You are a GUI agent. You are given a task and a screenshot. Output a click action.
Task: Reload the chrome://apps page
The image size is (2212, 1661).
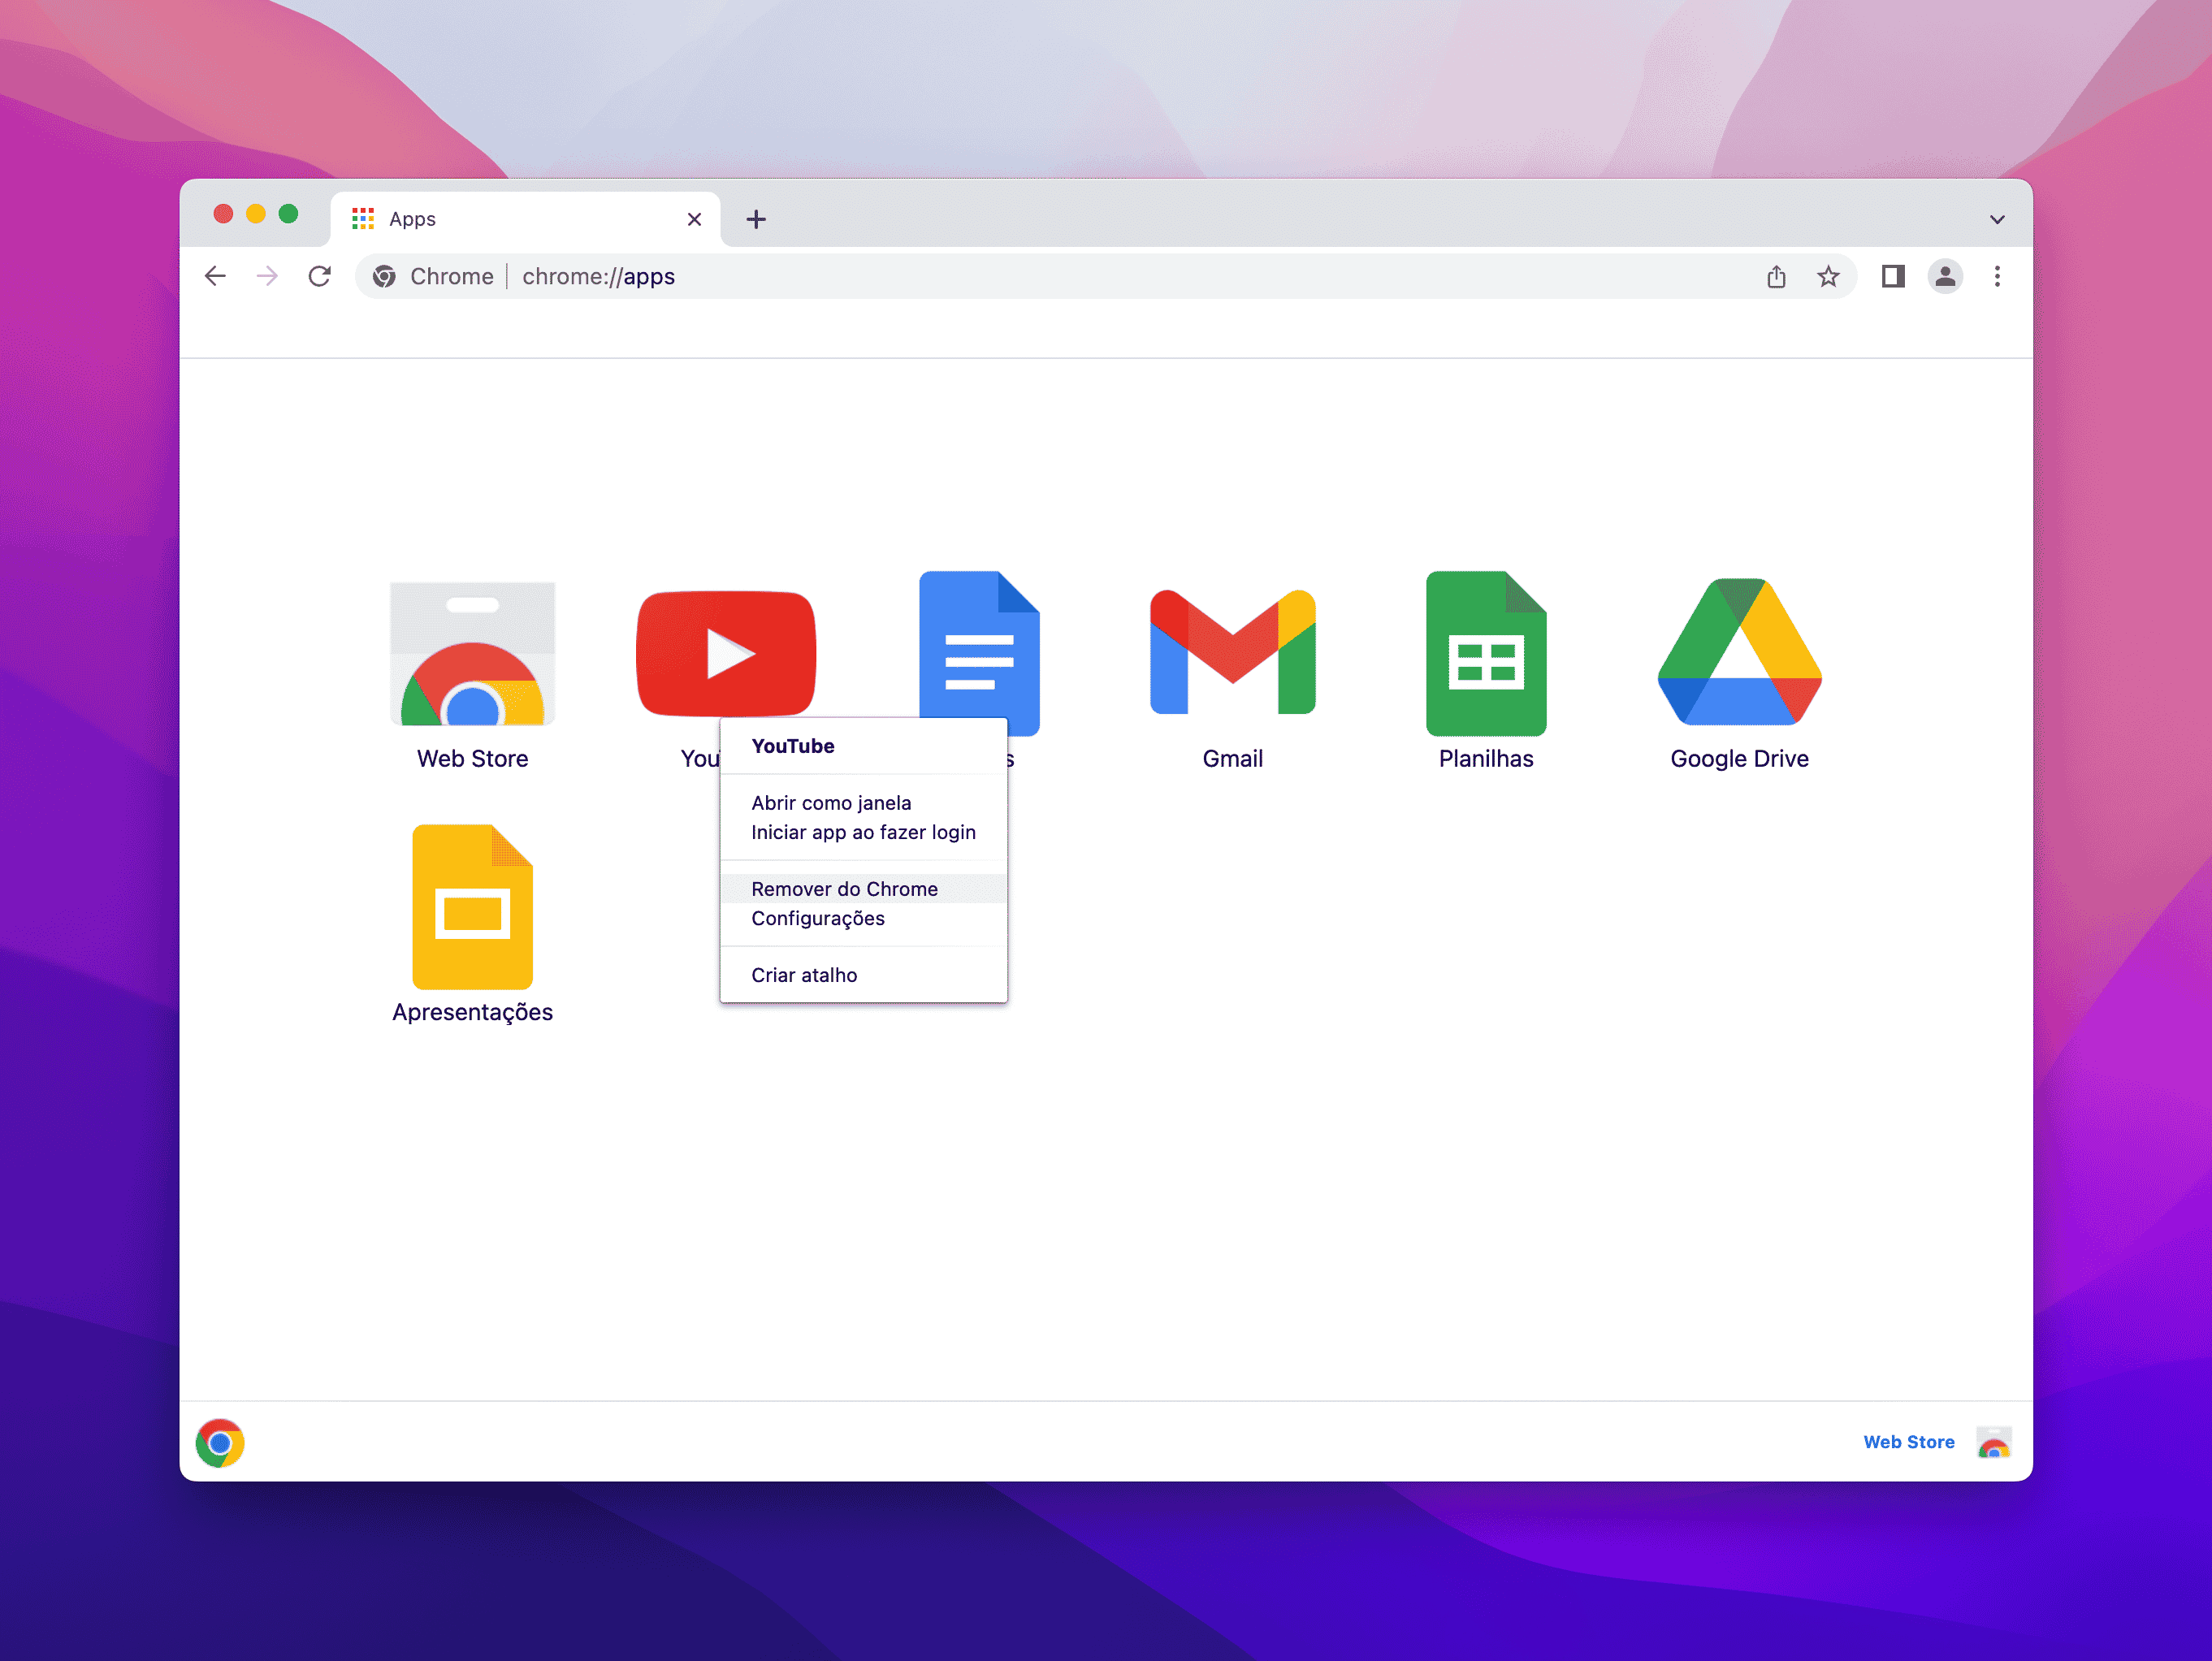click(x=319, y=276)
